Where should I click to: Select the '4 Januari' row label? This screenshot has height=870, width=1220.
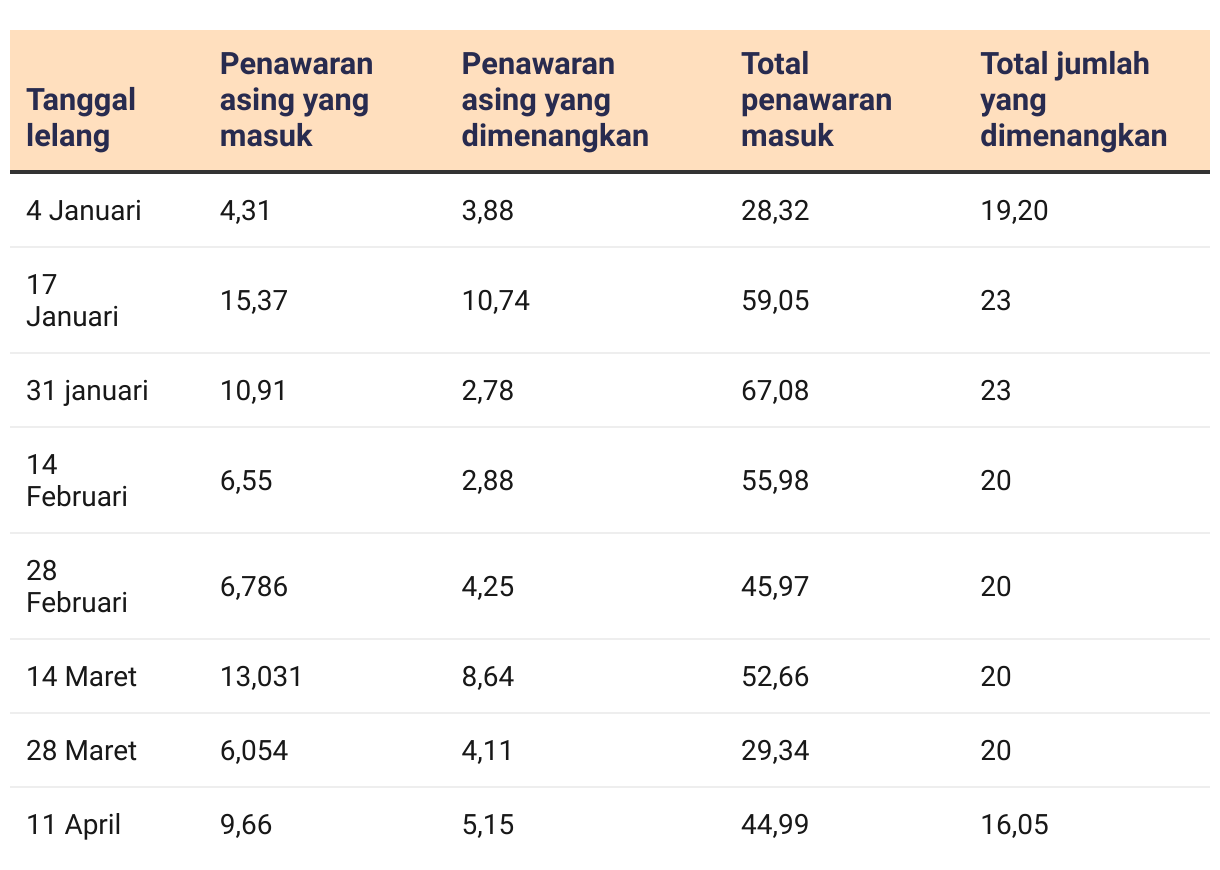coord(84,211)
